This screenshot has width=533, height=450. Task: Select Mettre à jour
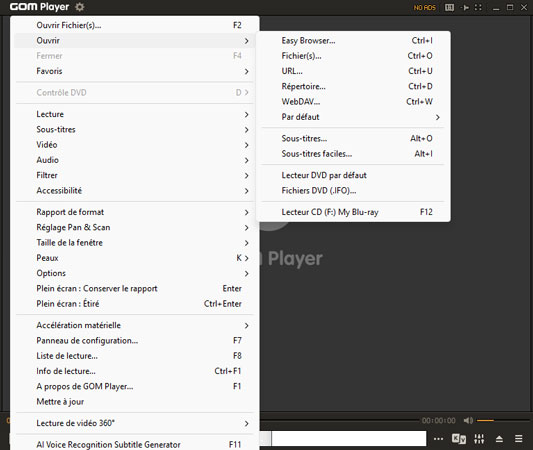135,402
